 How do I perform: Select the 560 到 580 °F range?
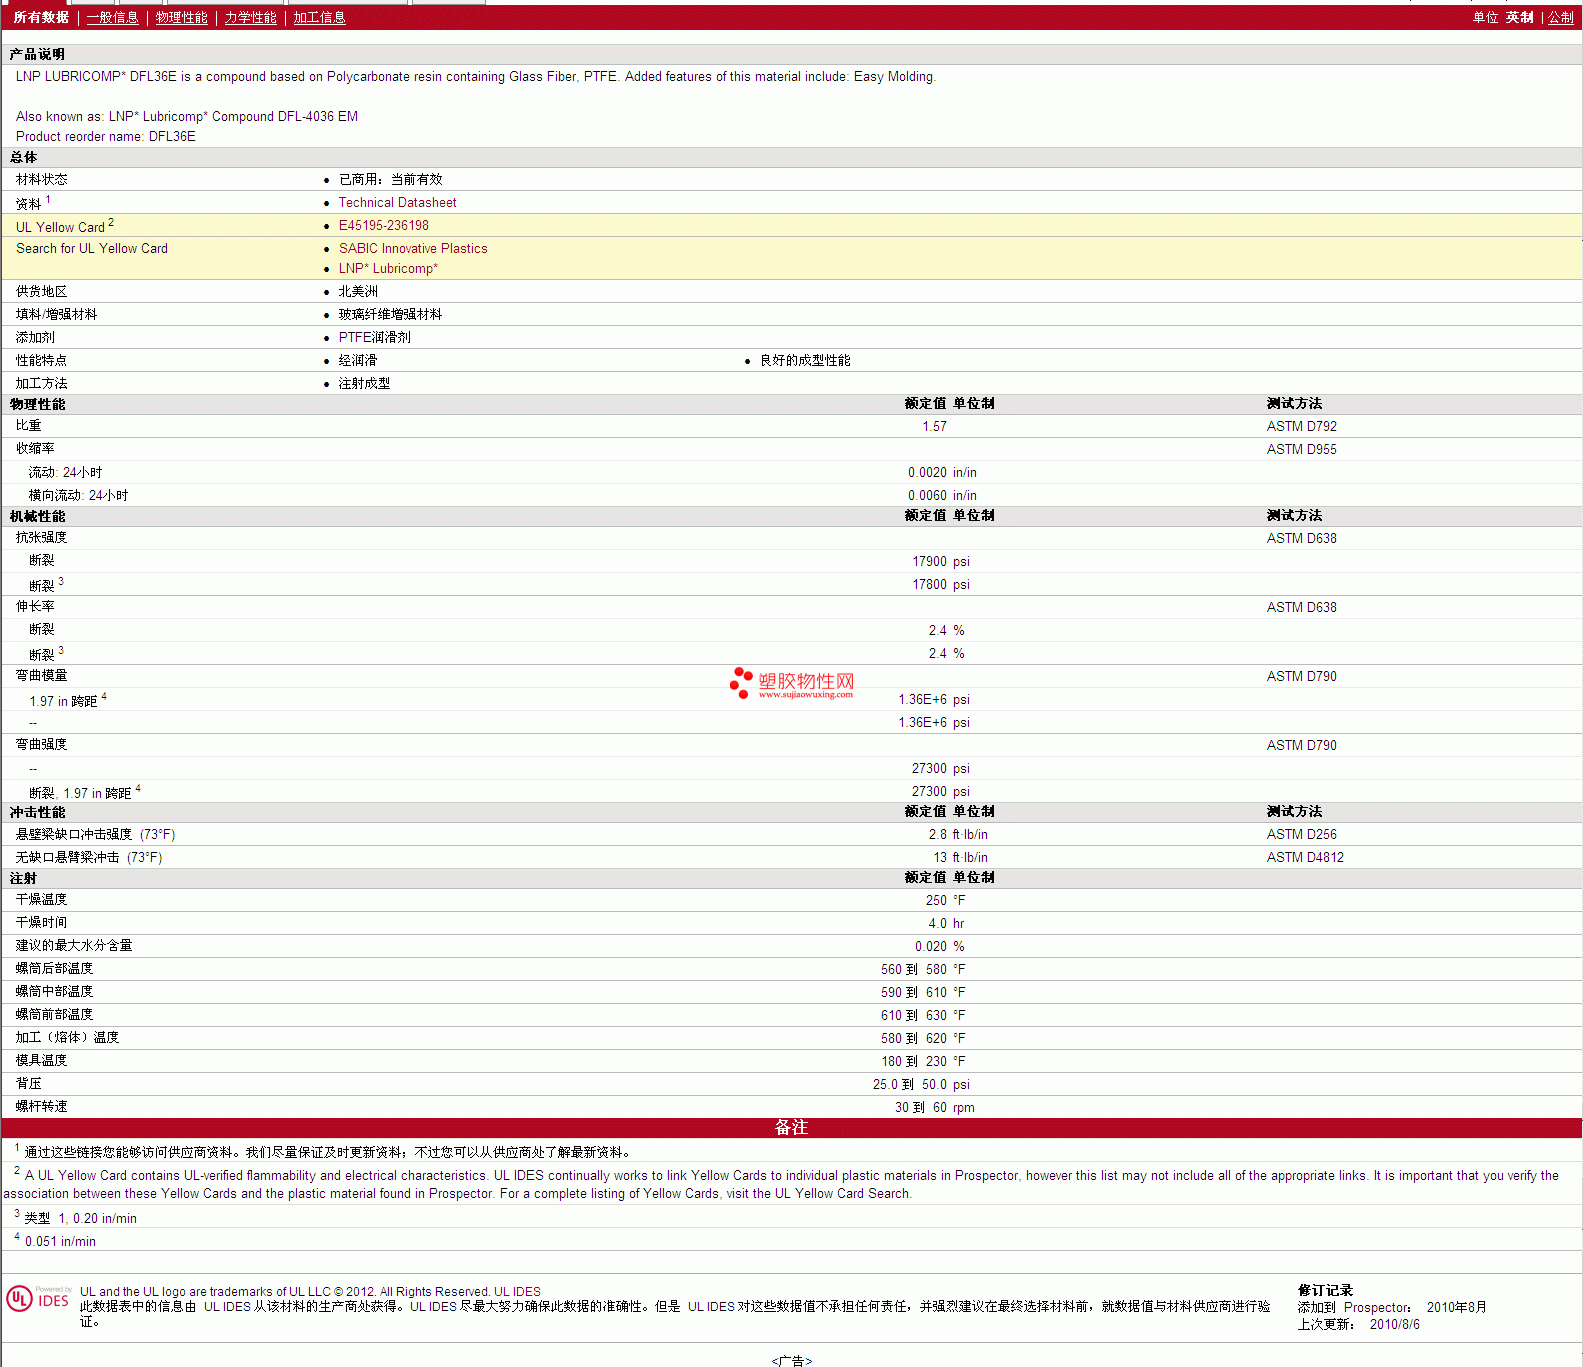pos(923,970)
